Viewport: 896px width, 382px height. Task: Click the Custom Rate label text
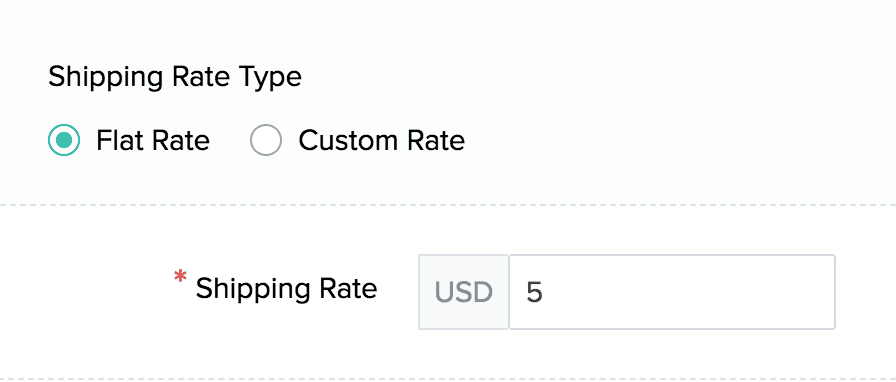point(382,141)
